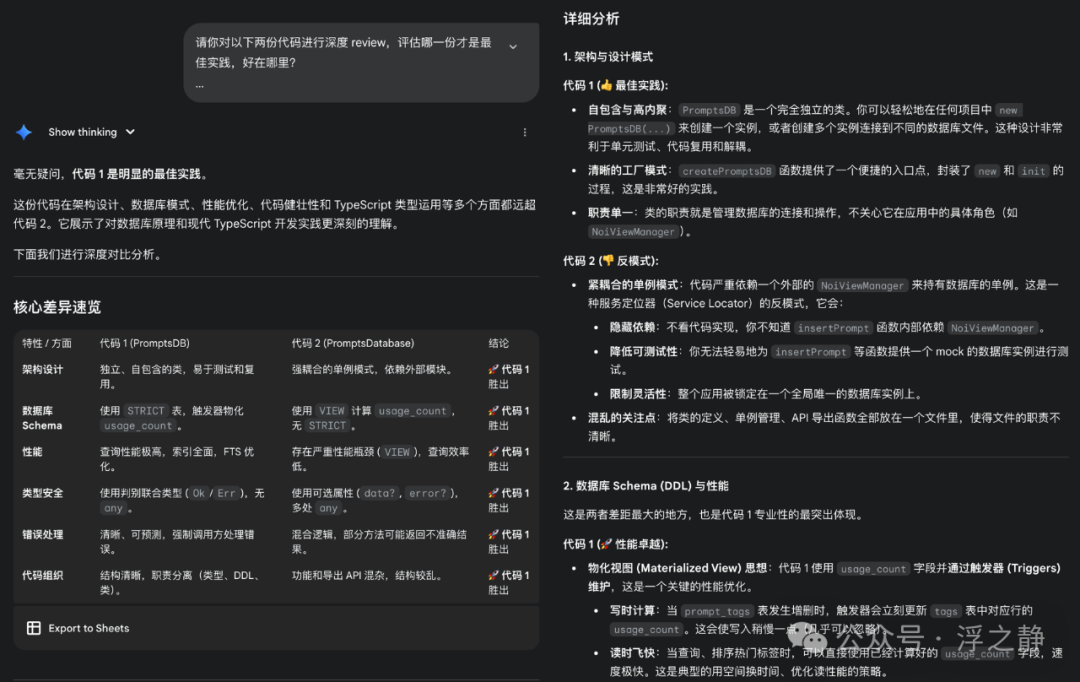Click the 代码 2 (PromptsDatabase) column header
The width and height of the screenshot is (1080, 682).
tap(353, 343)
